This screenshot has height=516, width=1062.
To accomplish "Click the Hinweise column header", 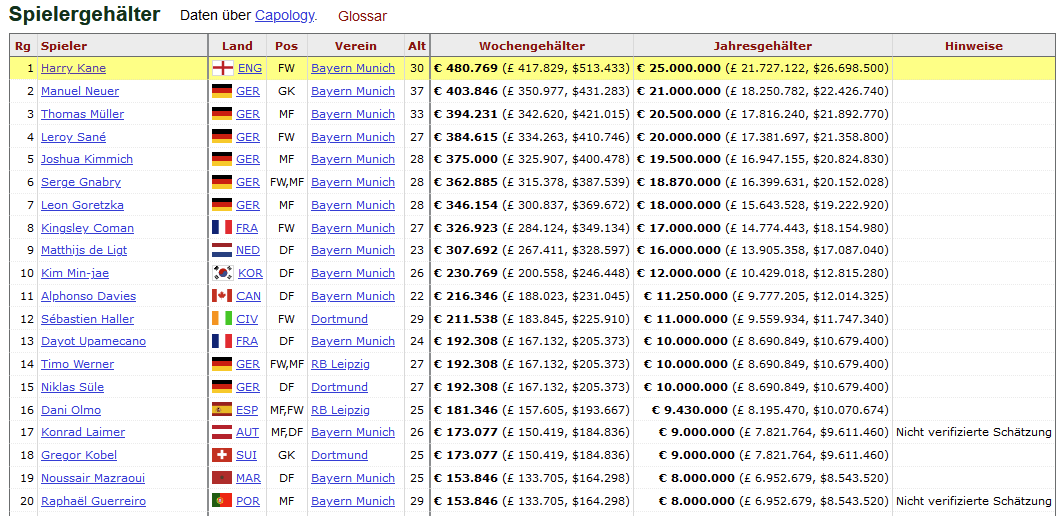I will tap(974, 46).
